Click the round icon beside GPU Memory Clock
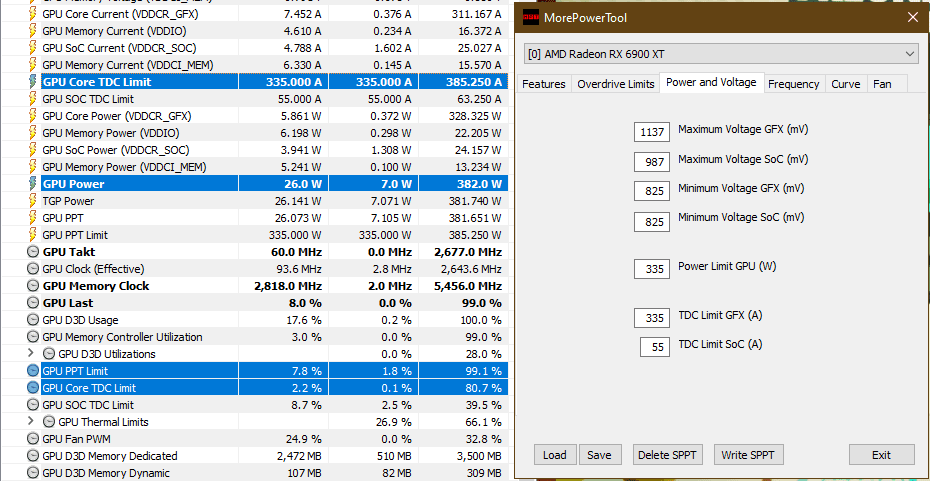930x481 pixels. click(33, 286)
